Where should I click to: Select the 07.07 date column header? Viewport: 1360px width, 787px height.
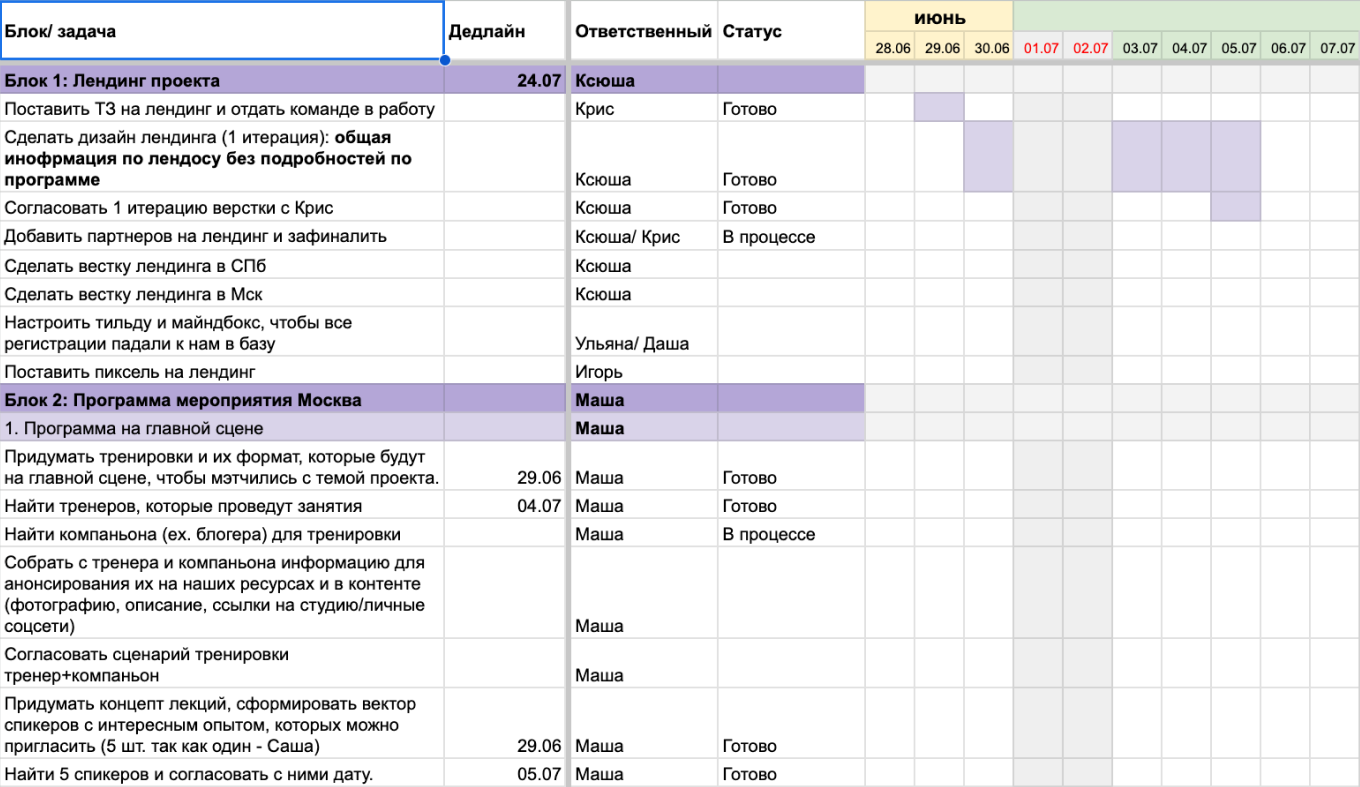point(1335,47)
